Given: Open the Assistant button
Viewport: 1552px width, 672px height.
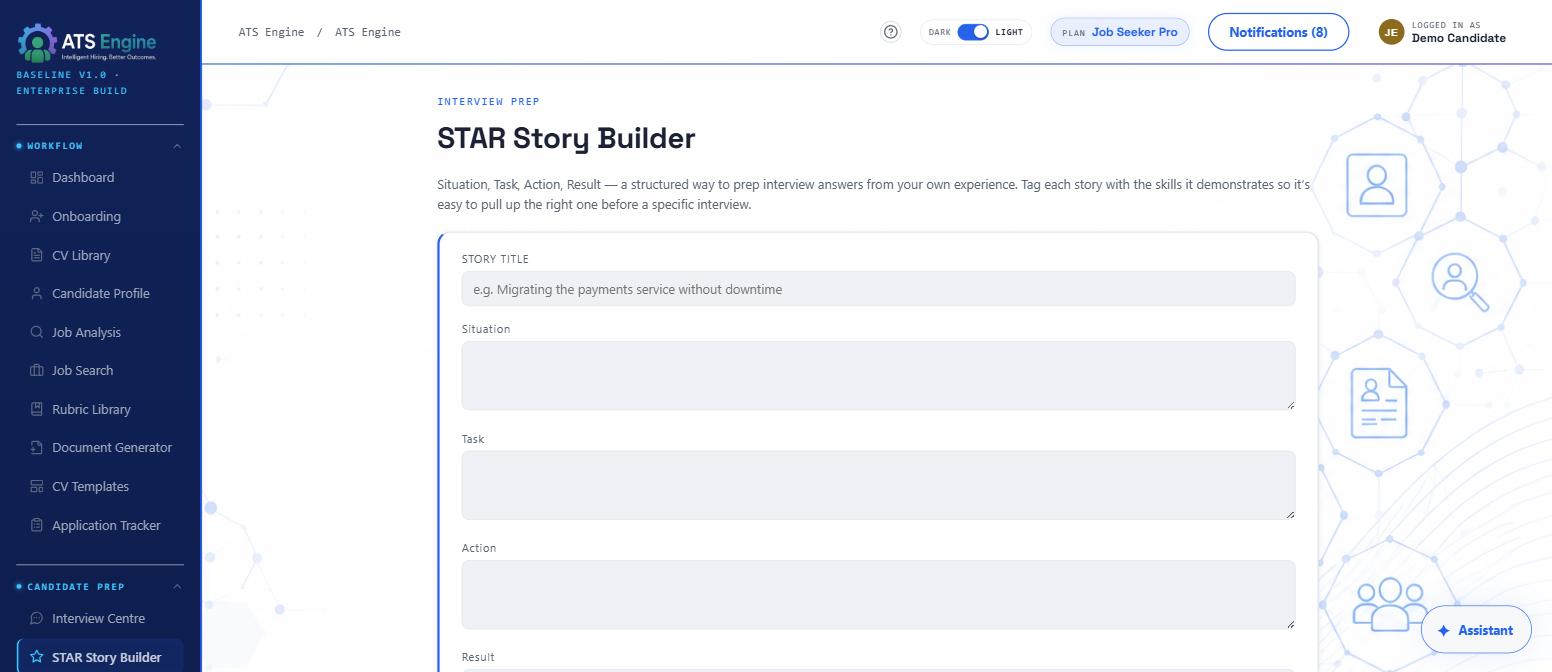Looking at the screenshot, I should (x=1476, y=630).
